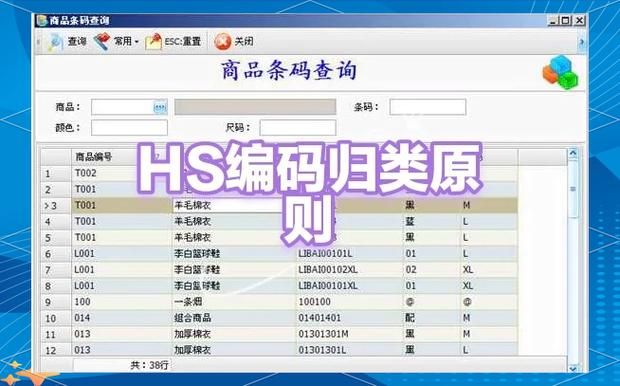
Task: Click the colored cubes logo icon
Action: click(x=560, y=72)
